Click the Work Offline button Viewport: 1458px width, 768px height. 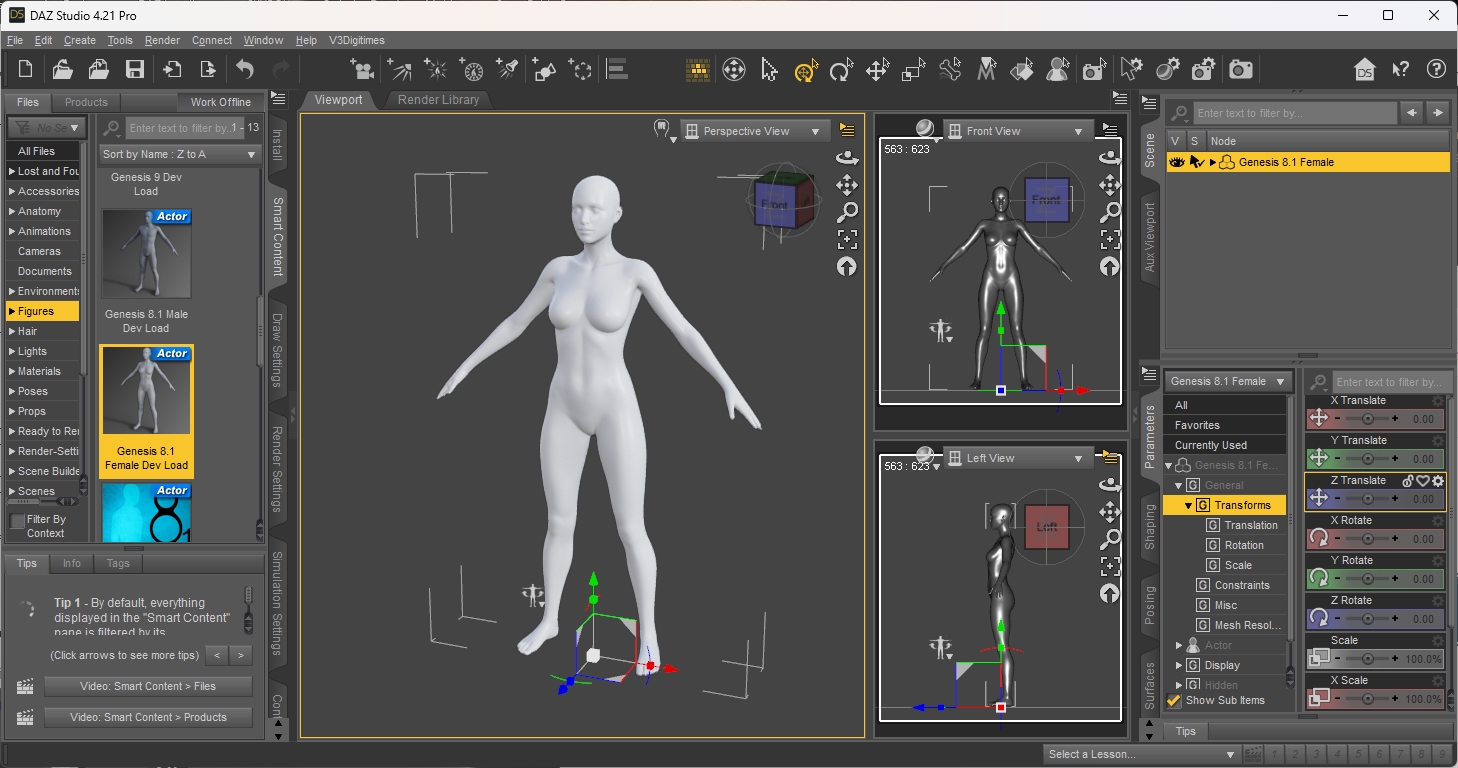(221, 102)
